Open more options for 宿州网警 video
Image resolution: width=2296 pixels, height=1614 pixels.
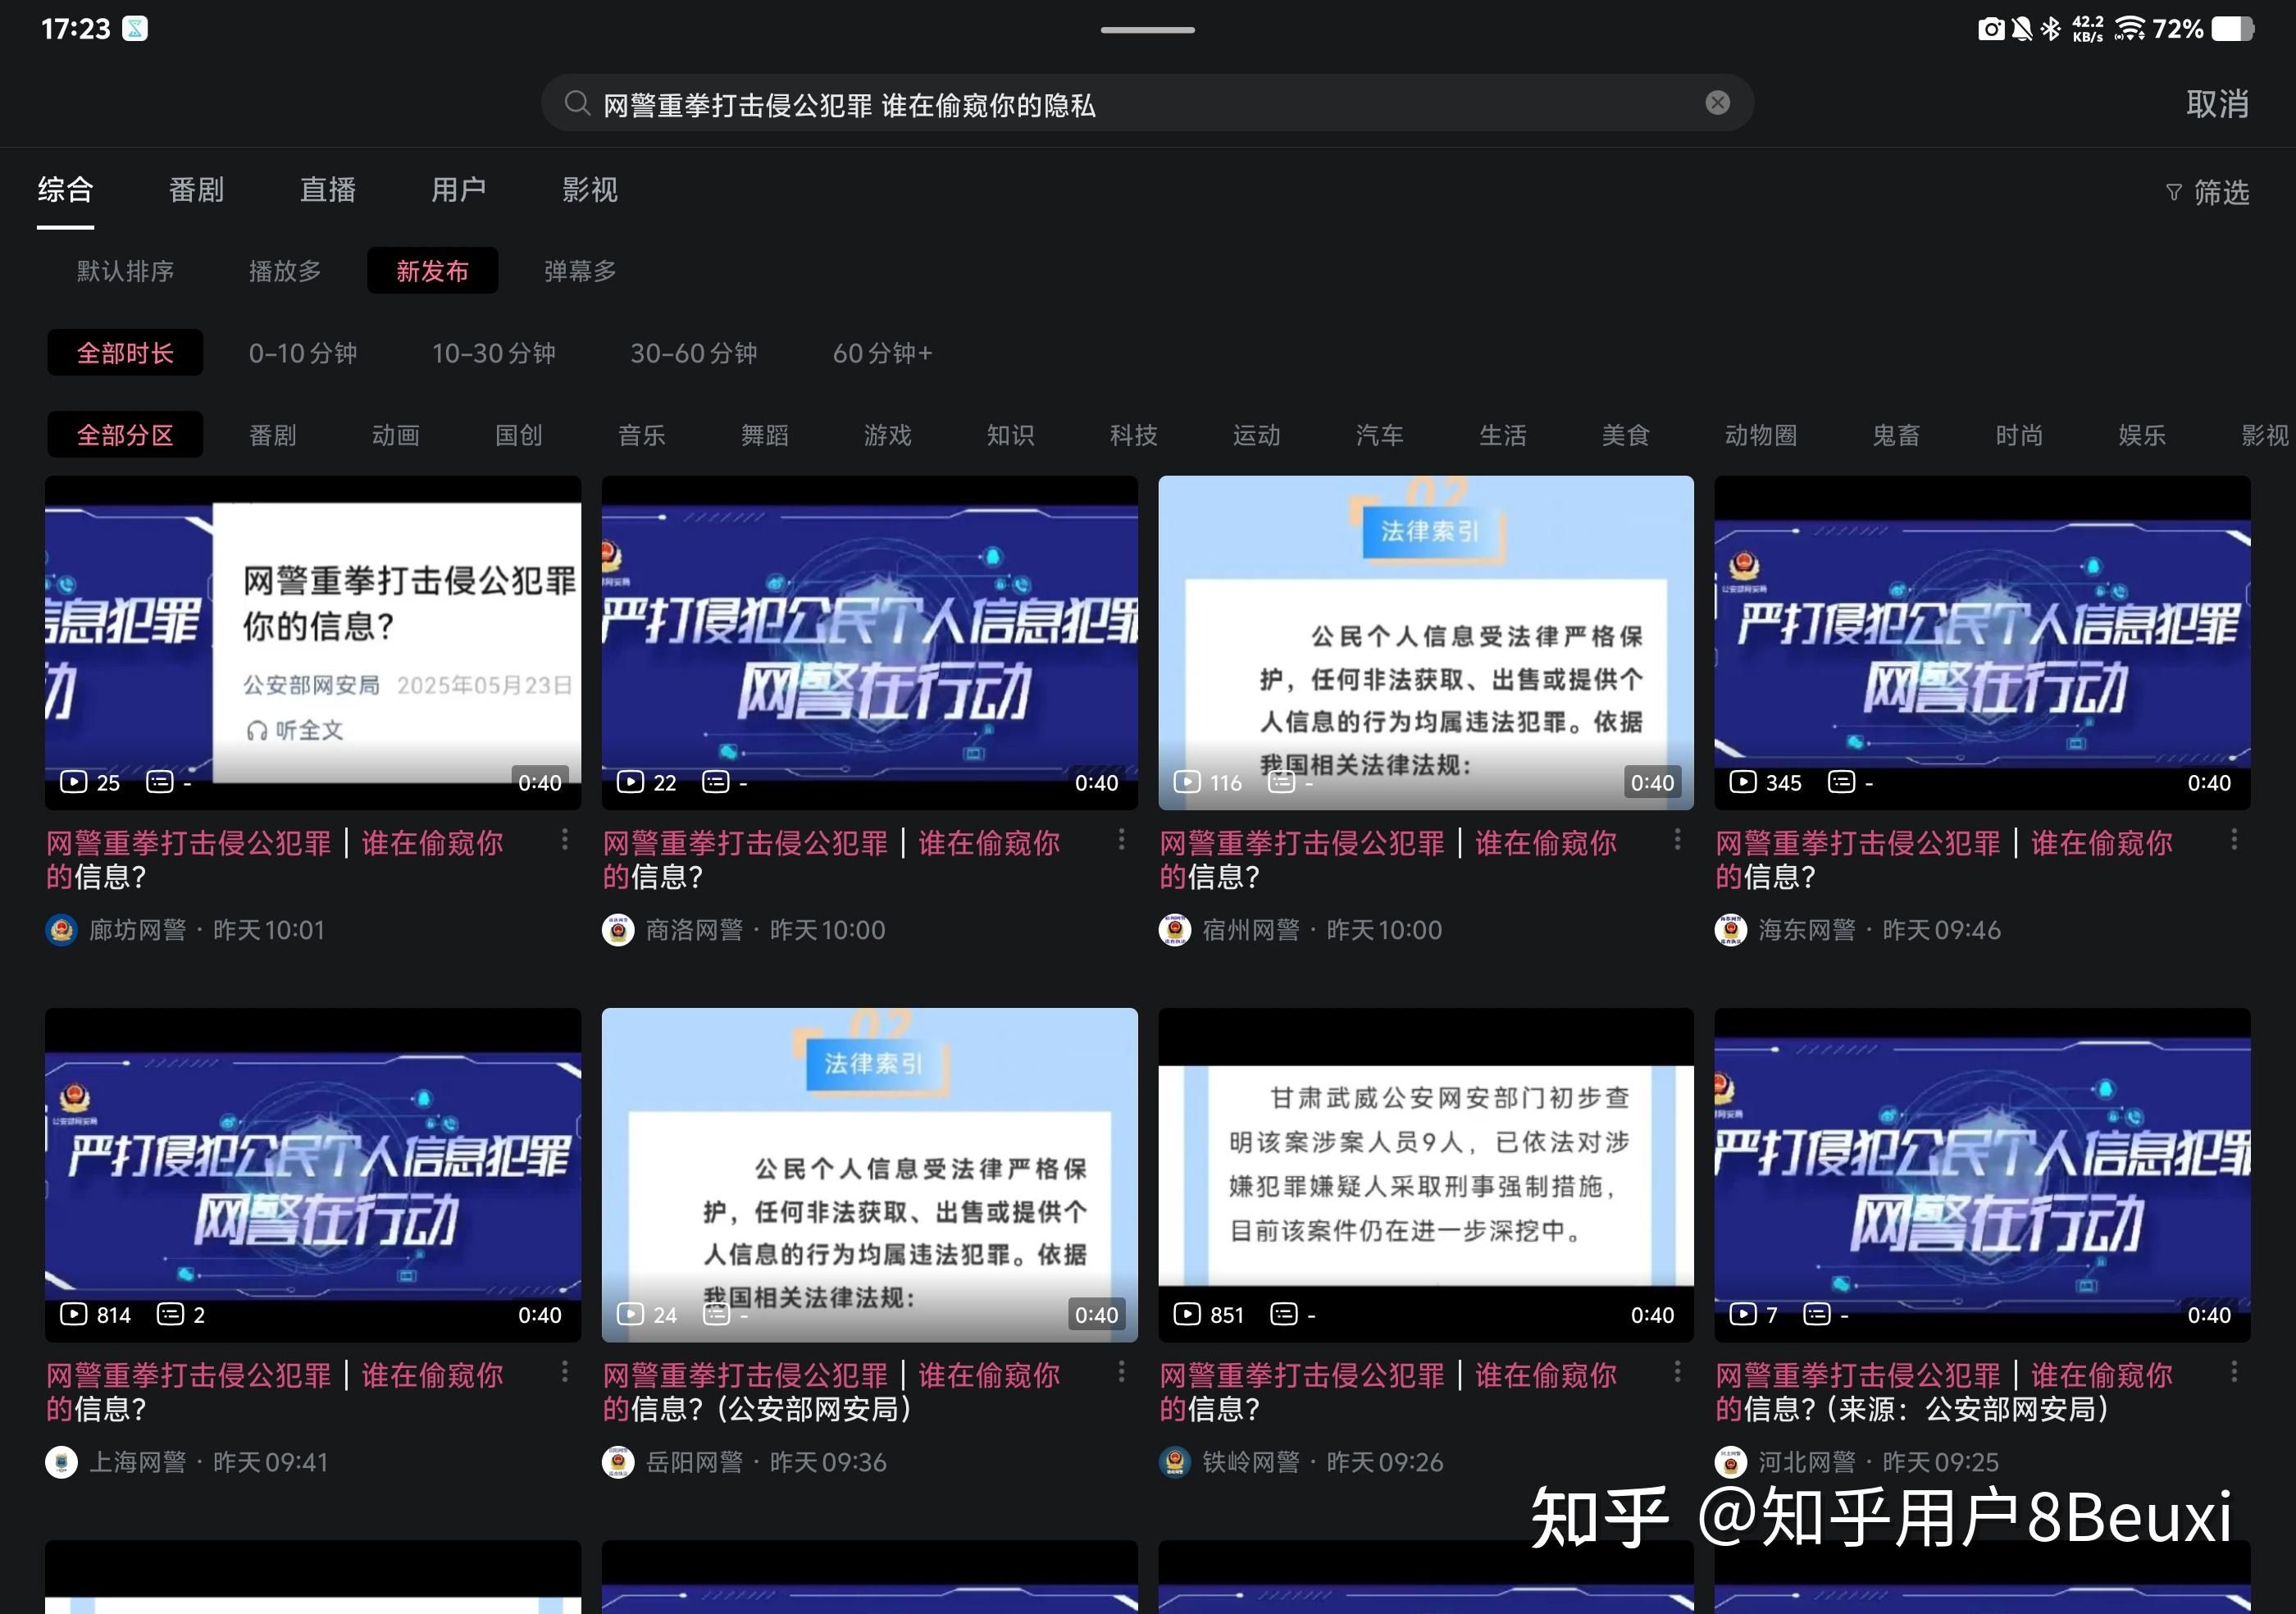click(x=1677, y=840)
